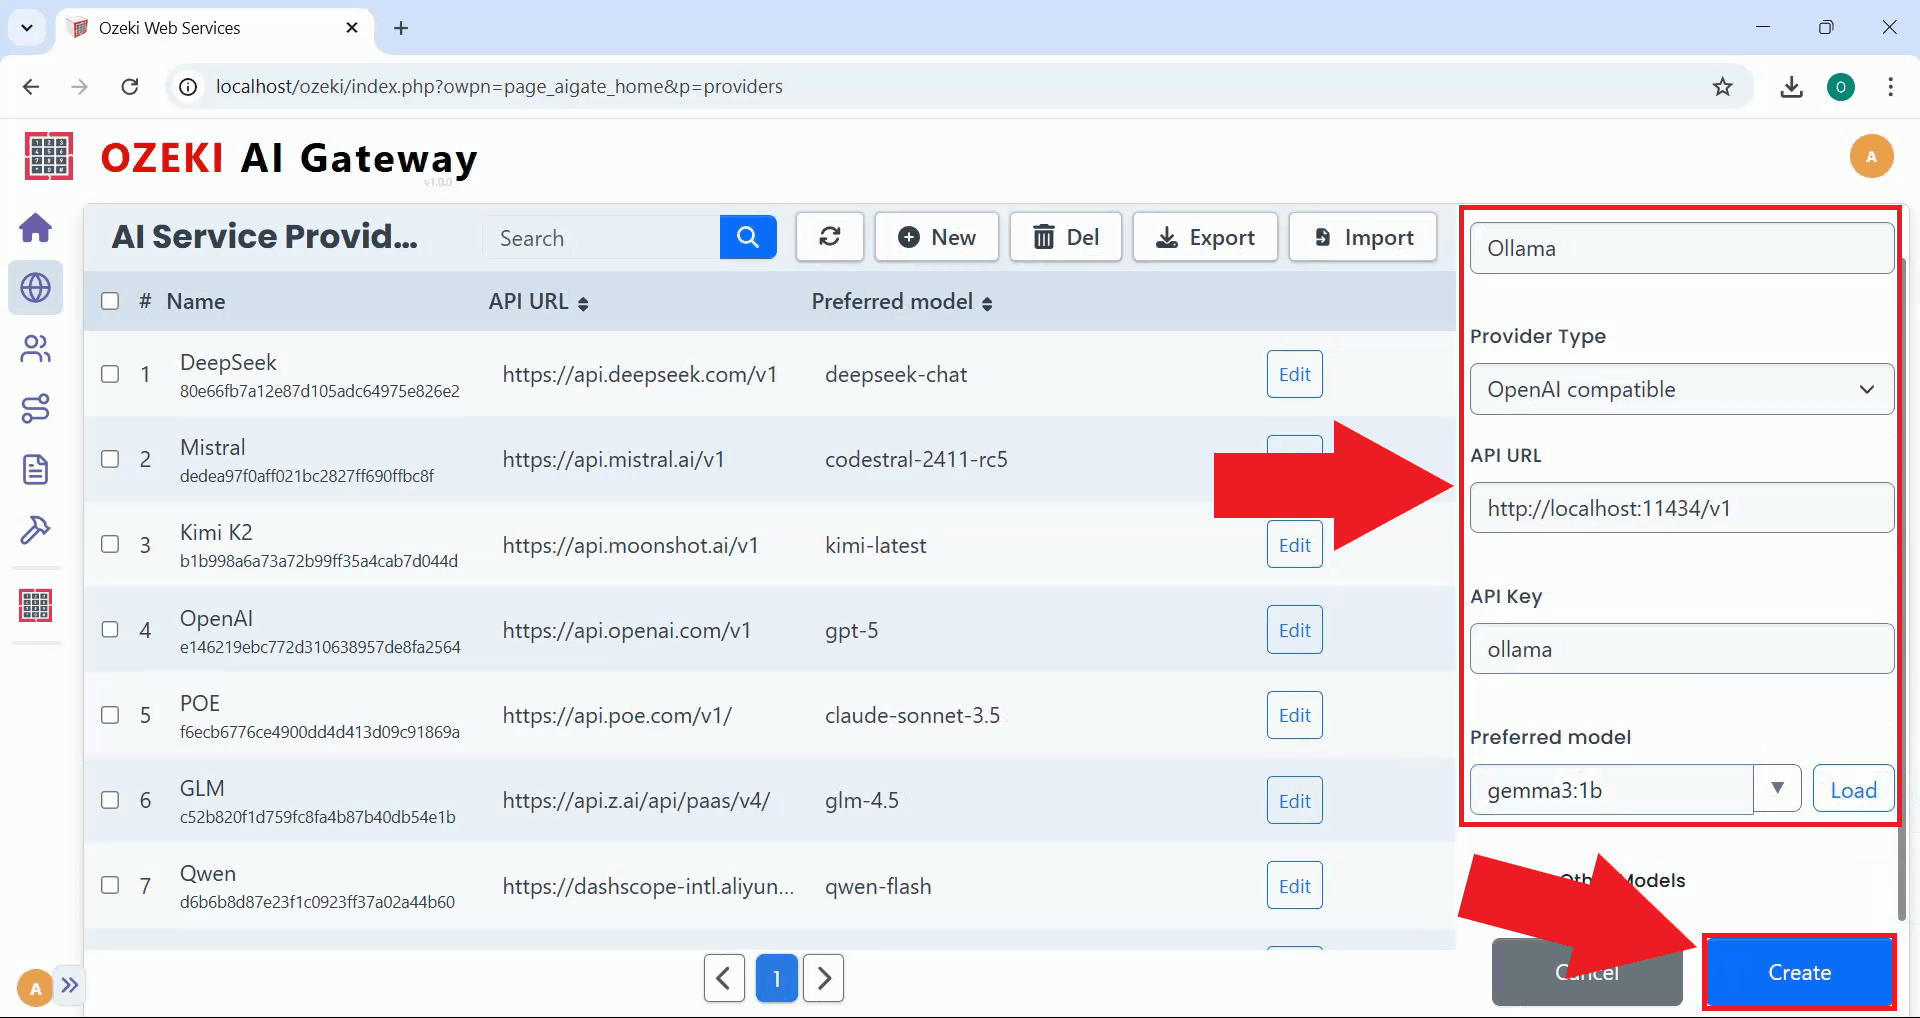Image resolution: width=1920 pixels, height=1018 pixels.
Task: Open the document logs sidebar icon
Action: (x=36, y=469)
